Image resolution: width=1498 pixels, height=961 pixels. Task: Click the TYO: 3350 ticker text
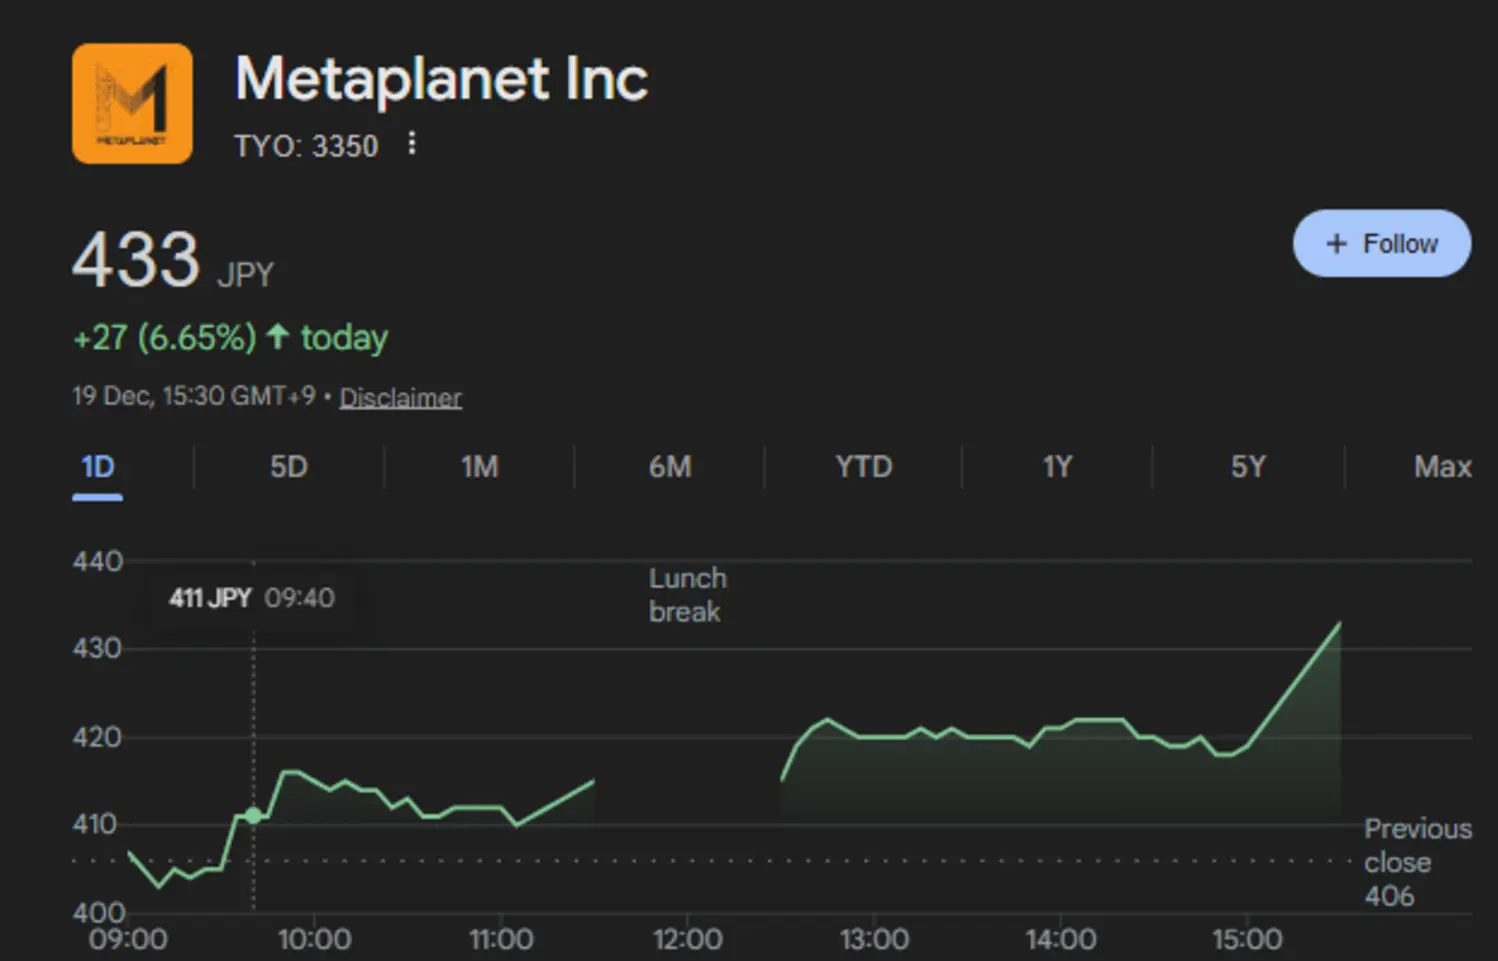tap(306, 145)
